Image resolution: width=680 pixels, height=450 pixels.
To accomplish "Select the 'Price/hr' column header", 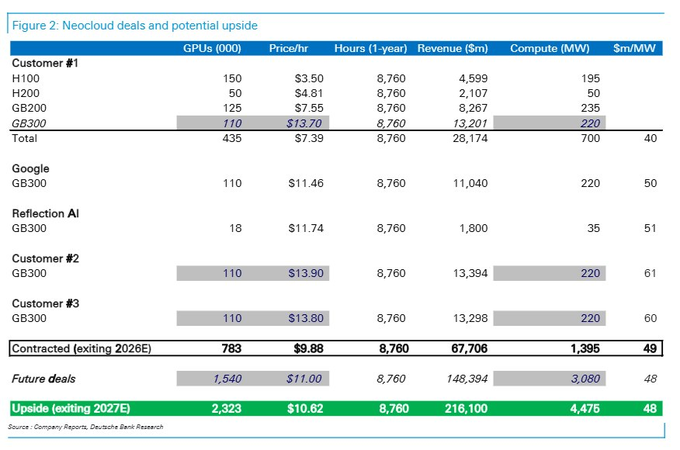I will (x=288, y=48).
